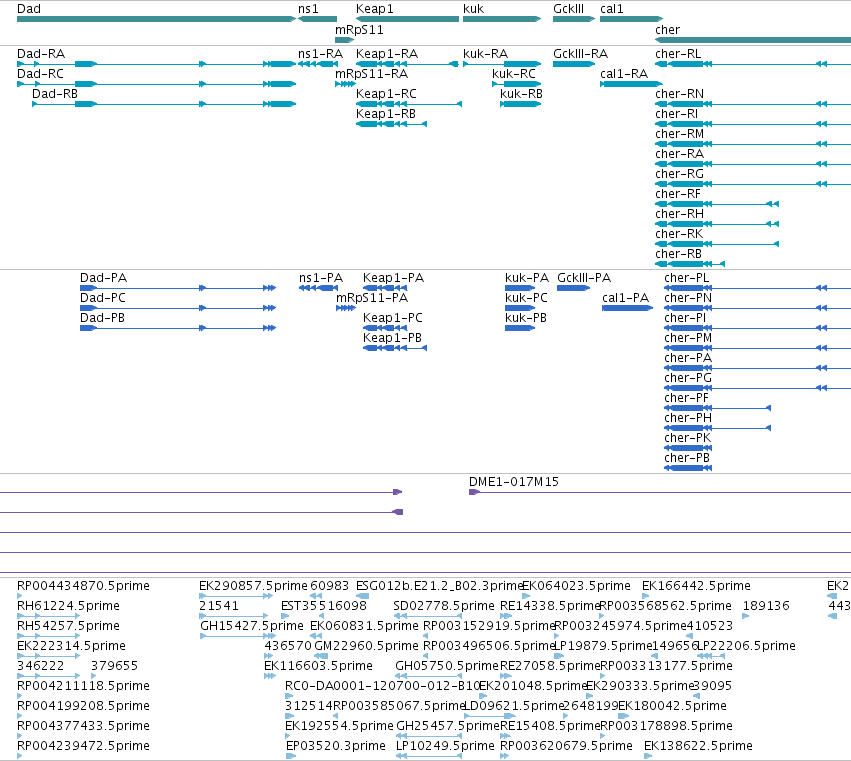
Task: Click the ns1-PA protein label
Action: click(321, 278)
